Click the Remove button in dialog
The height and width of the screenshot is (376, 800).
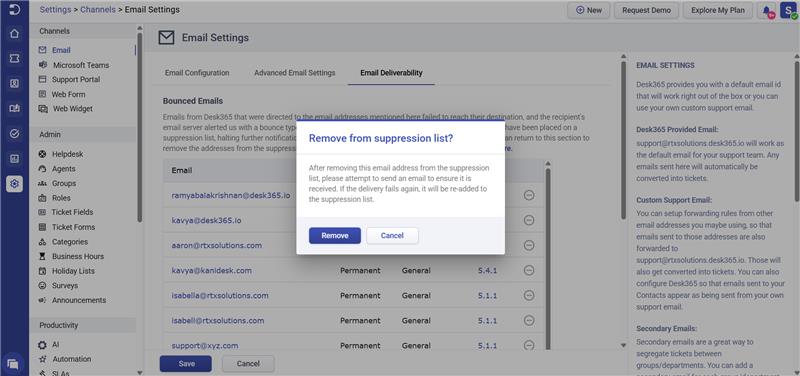coord(335,236)
